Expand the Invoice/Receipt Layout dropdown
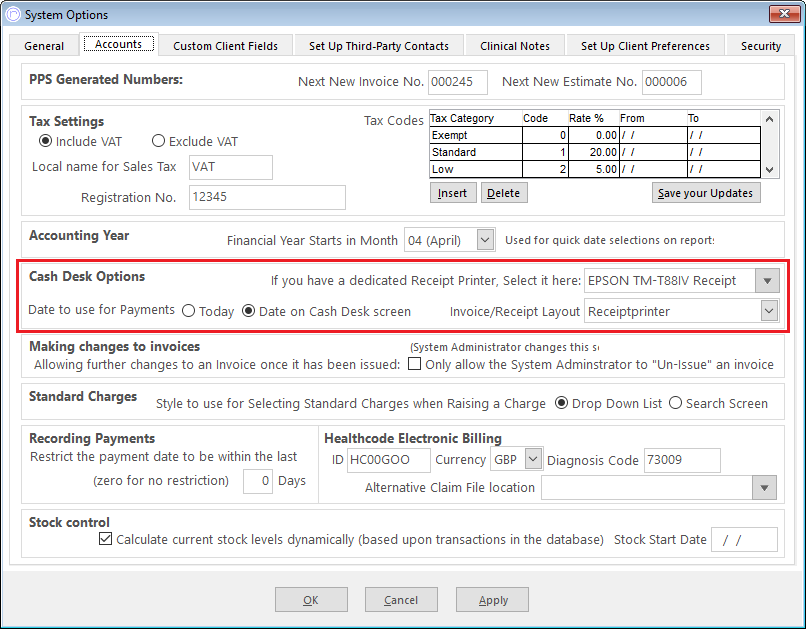The height and width of the screenshot is (629, 806). [769, 311]
